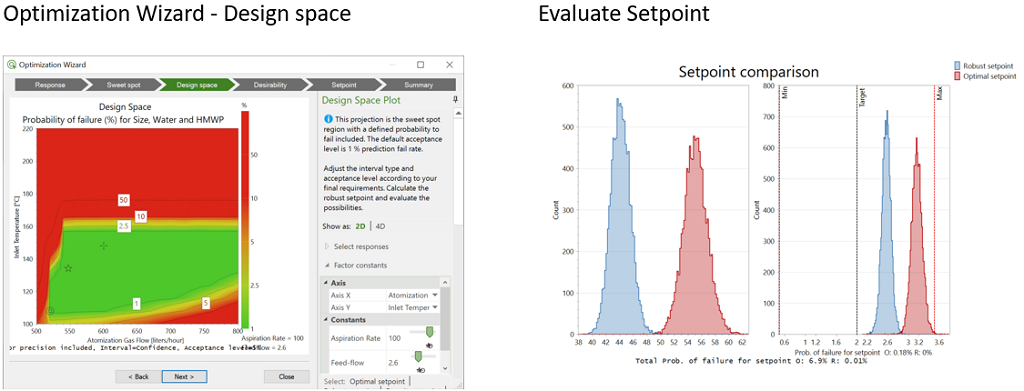Select the crosshair setpoint marker on plot

(x=103, y=245)
